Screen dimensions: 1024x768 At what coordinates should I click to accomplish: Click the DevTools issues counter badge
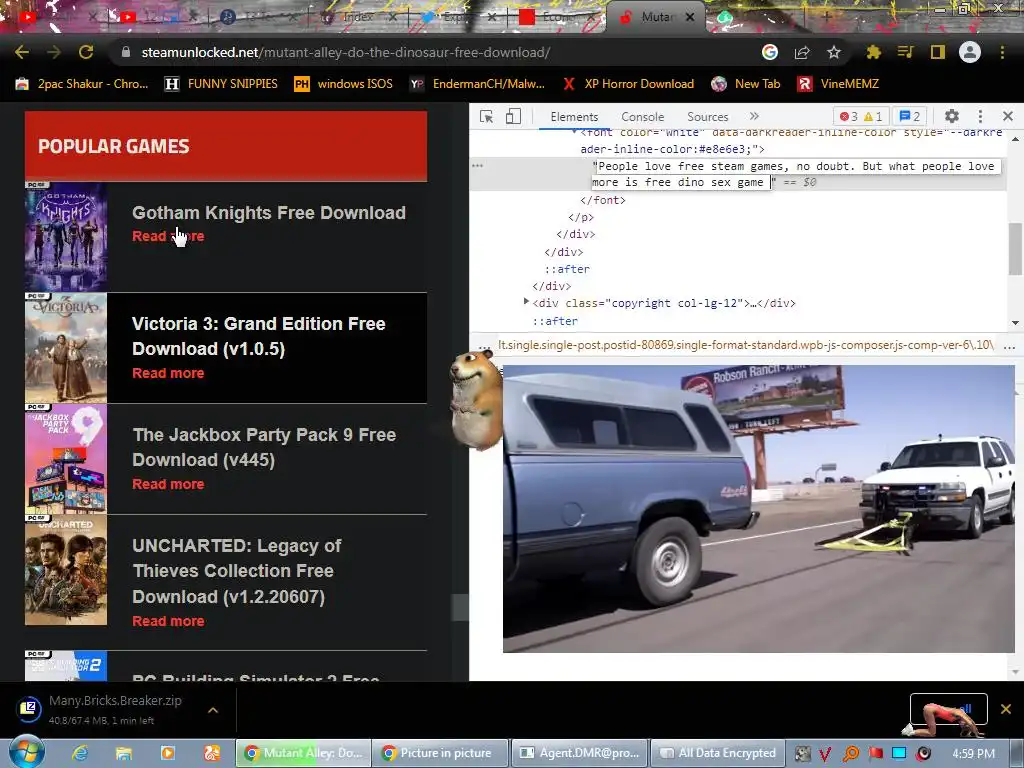910,116
